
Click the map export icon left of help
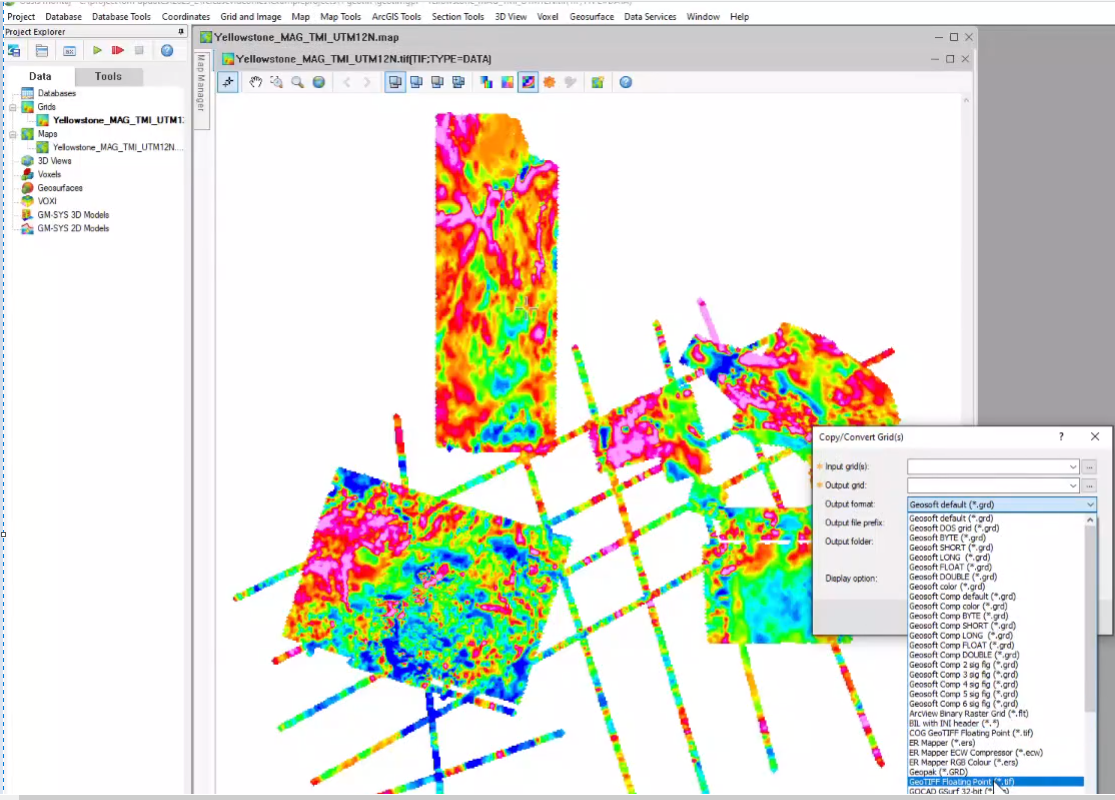click(x=597, y=82)
